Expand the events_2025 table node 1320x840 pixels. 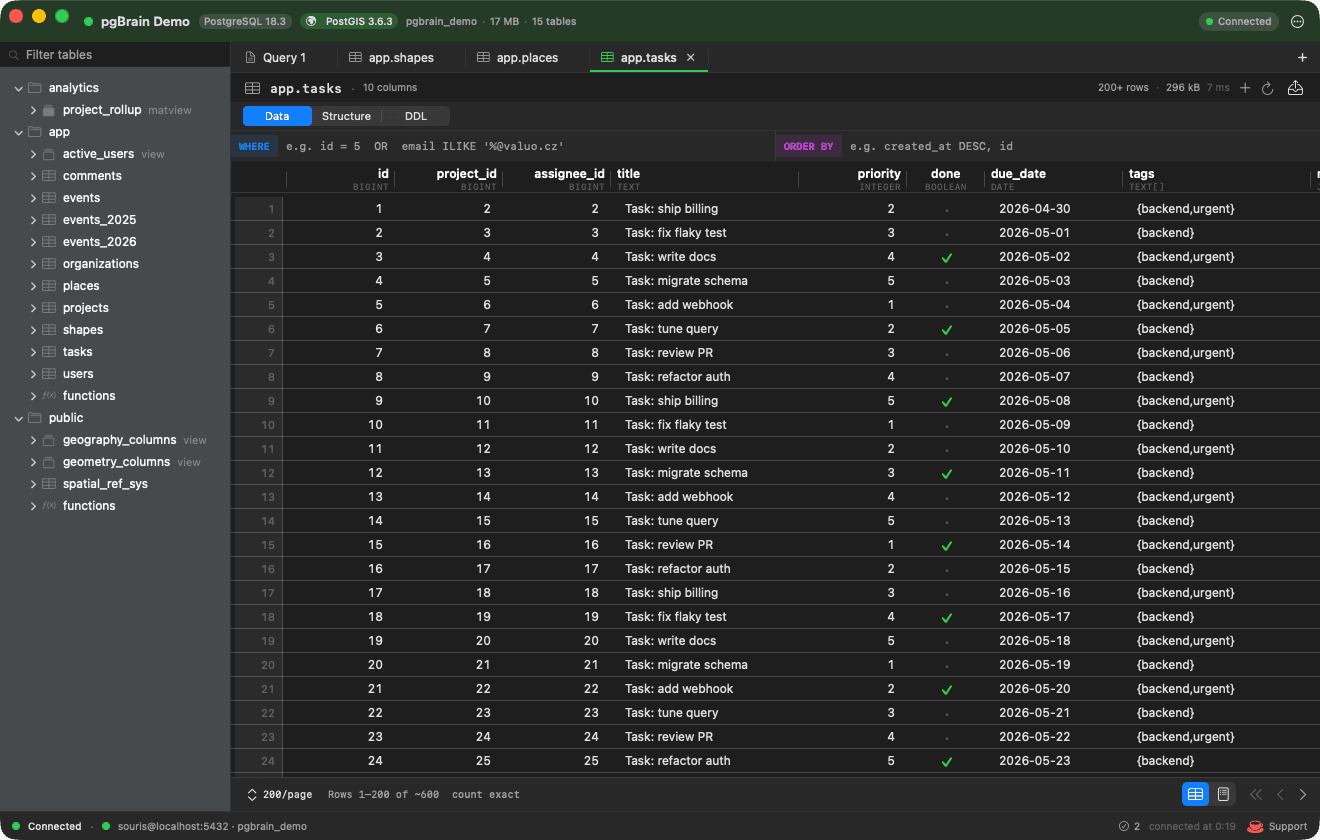[x=33, y=220]
